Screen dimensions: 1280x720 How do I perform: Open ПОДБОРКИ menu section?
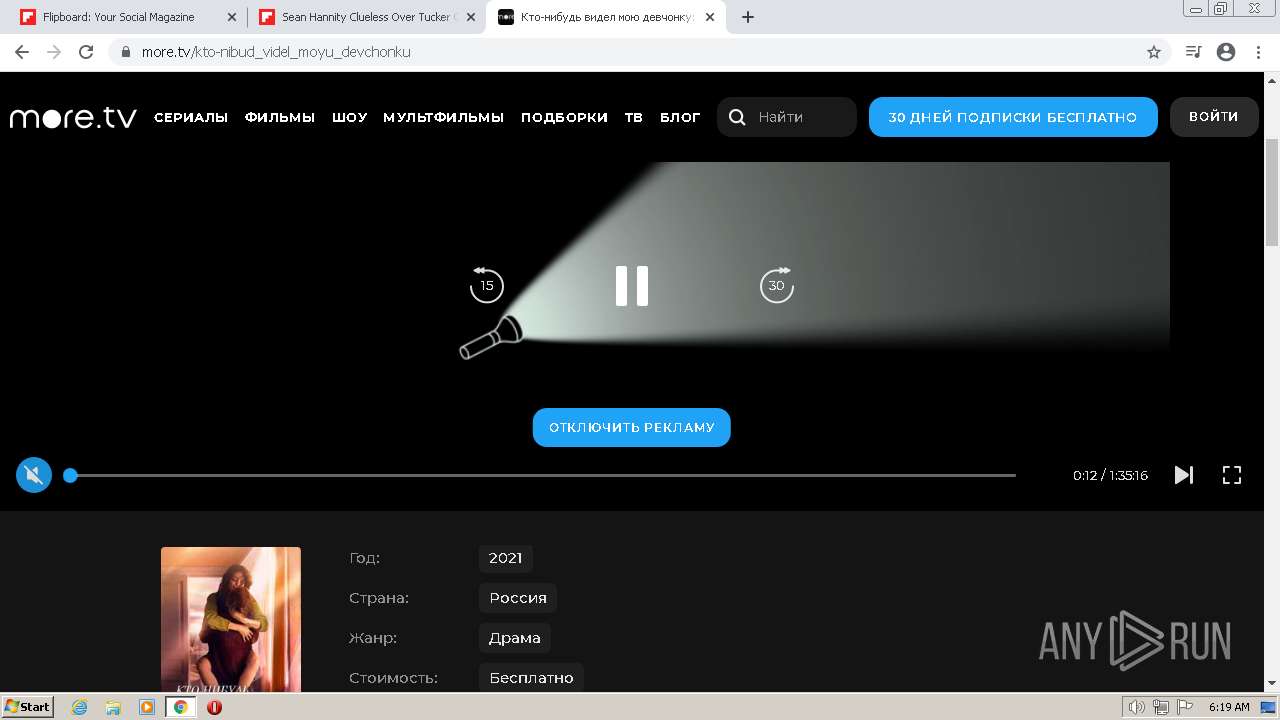[x=564, y=117]
